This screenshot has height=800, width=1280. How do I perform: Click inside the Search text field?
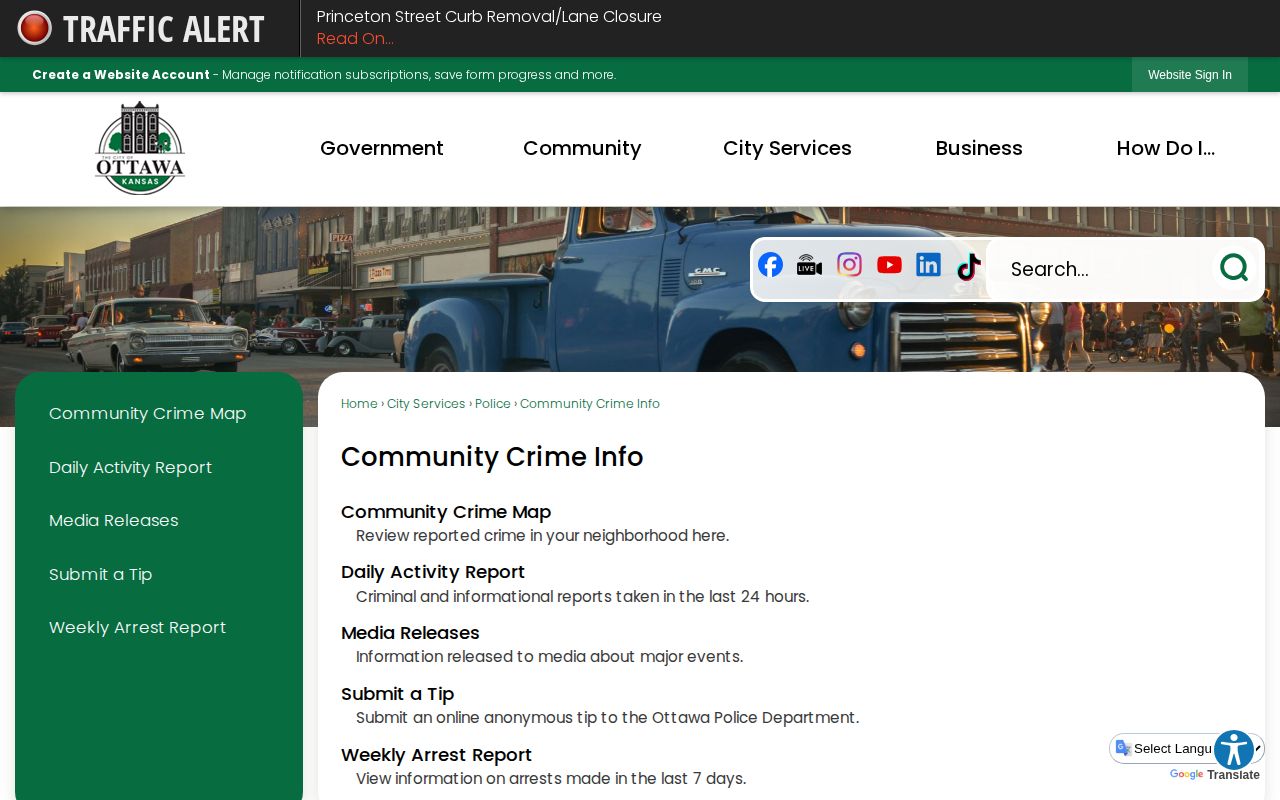pos(1100,268)
